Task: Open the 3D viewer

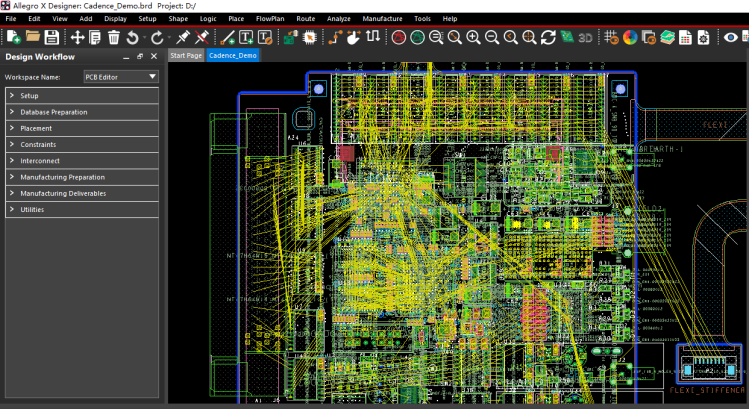Action: point(585,37)
